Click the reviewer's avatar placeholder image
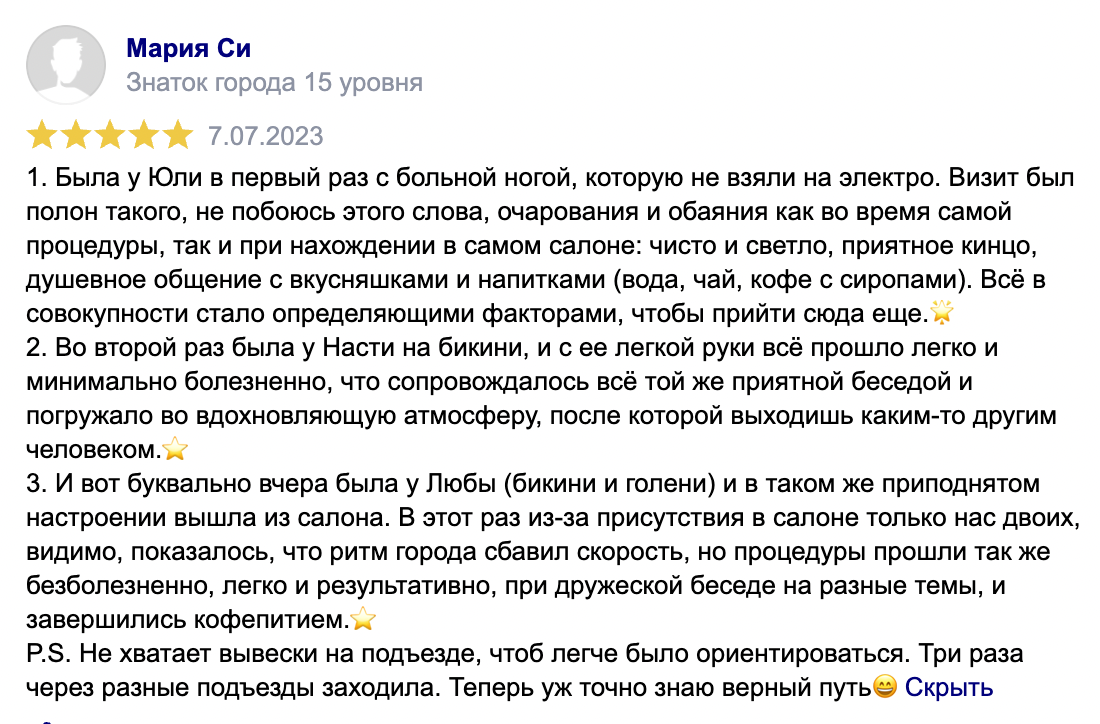The height and width of the screenshot is (724, 1100). tap(65, 65)
